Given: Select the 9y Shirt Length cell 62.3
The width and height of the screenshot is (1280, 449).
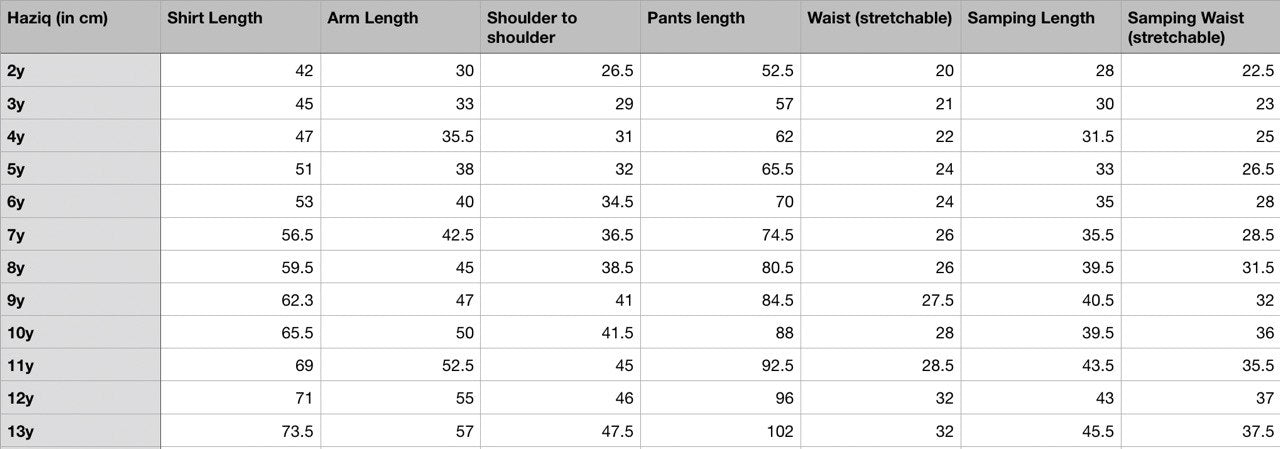Looking at the screenshot, I should tap(240, 300).
